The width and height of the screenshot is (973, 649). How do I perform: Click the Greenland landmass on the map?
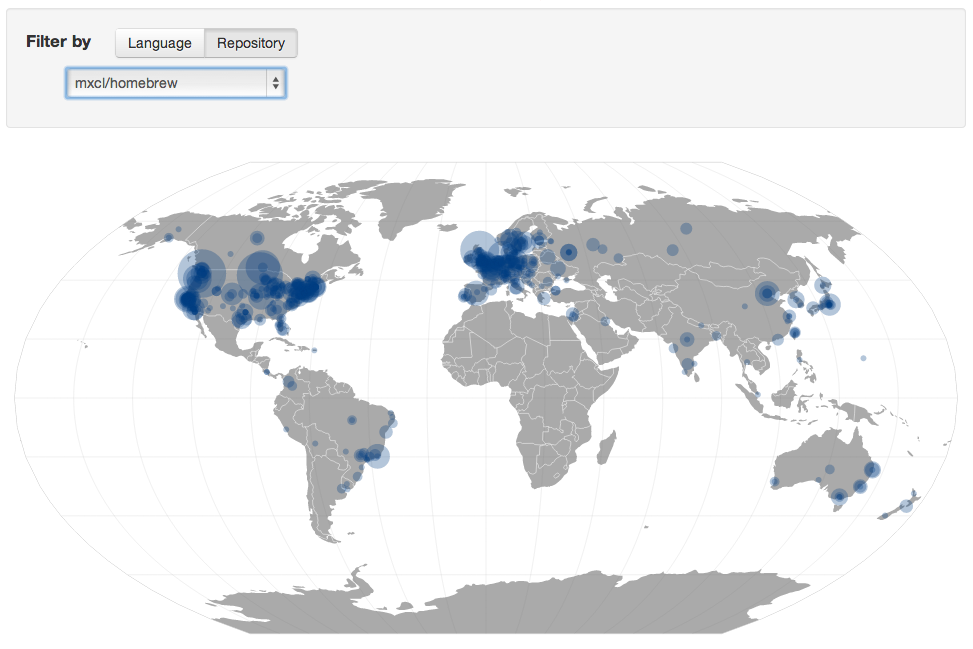pyautogui.click(x=412, y=203)
